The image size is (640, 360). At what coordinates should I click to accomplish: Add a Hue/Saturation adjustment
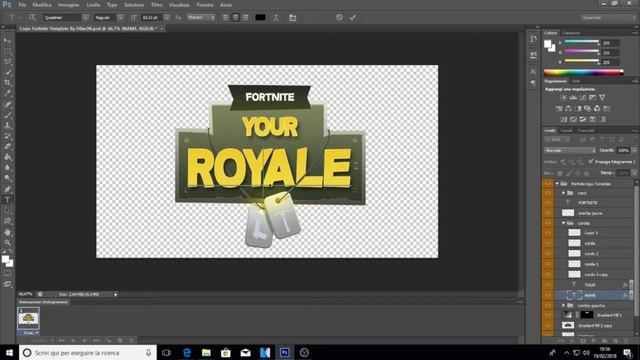(x=558, y=109)
